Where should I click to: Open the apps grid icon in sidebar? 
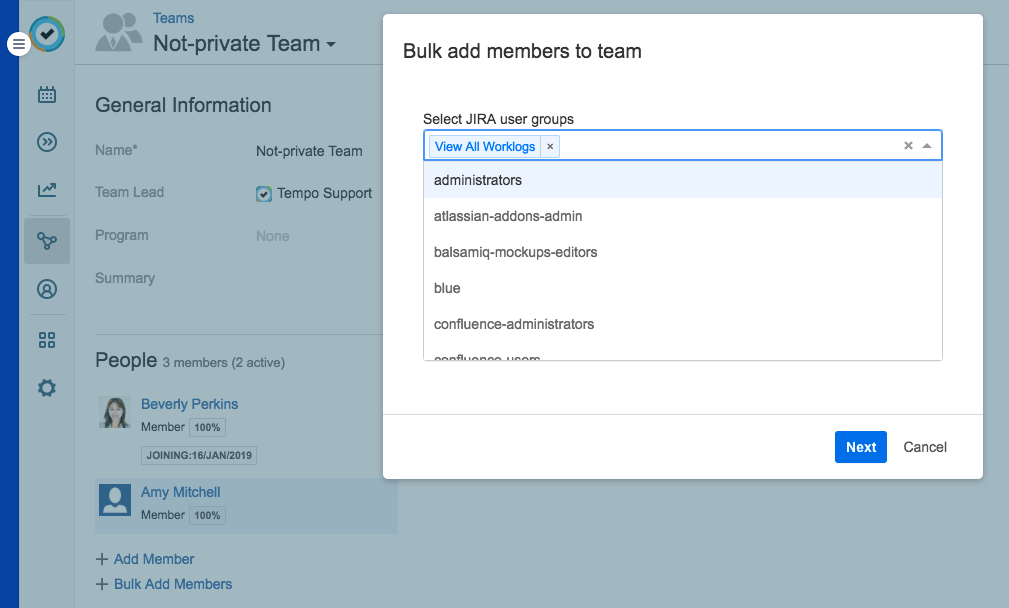[46, 340]
